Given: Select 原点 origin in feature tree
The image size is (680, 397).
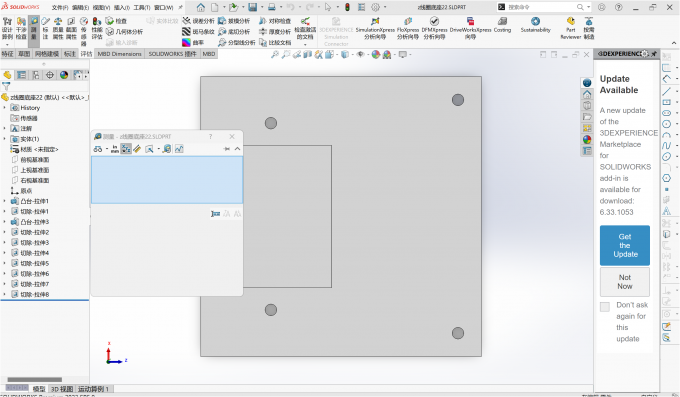Looking at the screenshot, I should (21, 191).
